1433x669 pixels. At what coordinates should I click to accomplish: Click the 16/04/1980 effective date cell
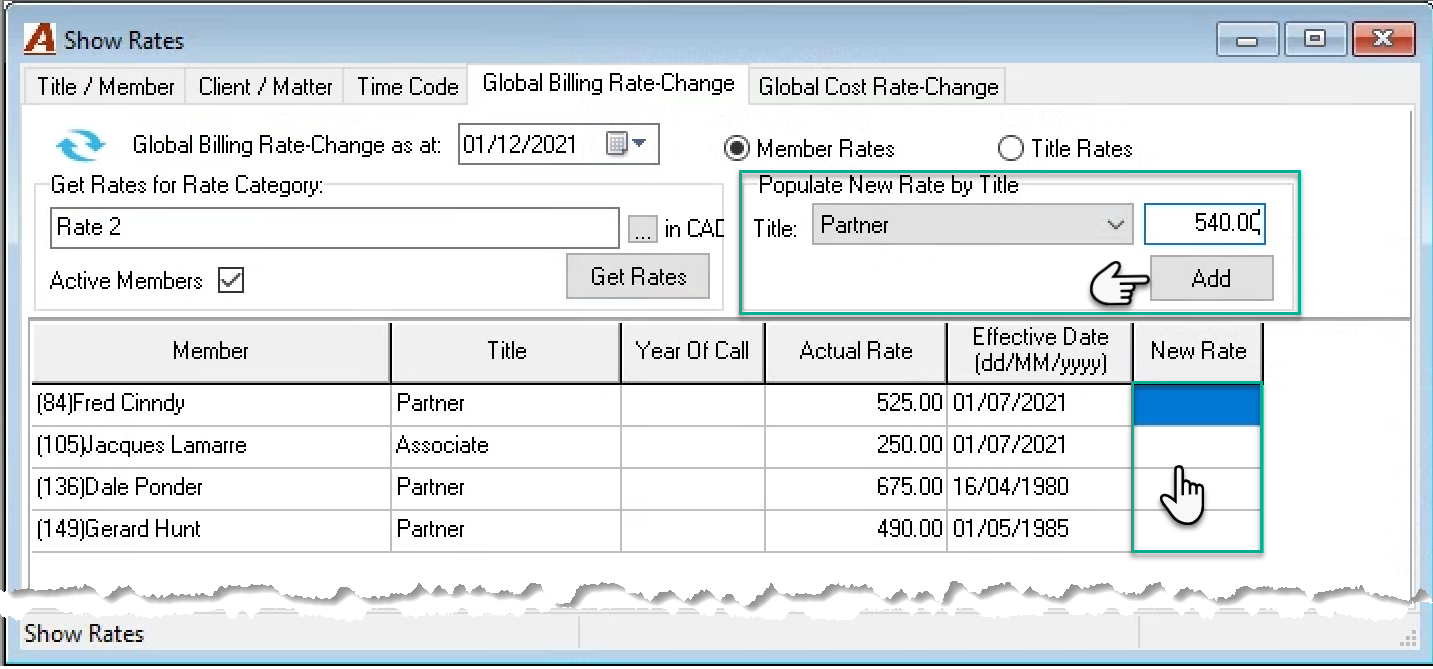click(1040, 488)
